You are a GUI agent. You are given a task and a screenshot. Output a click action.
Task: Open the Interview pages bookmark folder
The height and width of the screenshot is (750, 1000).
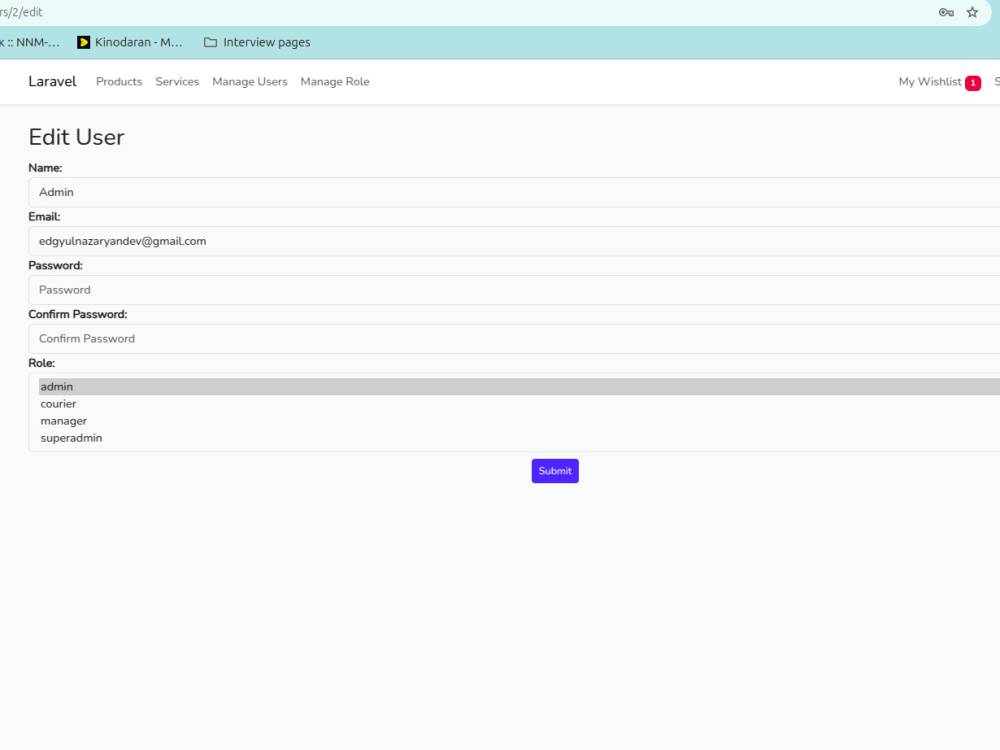coord(257,42)
